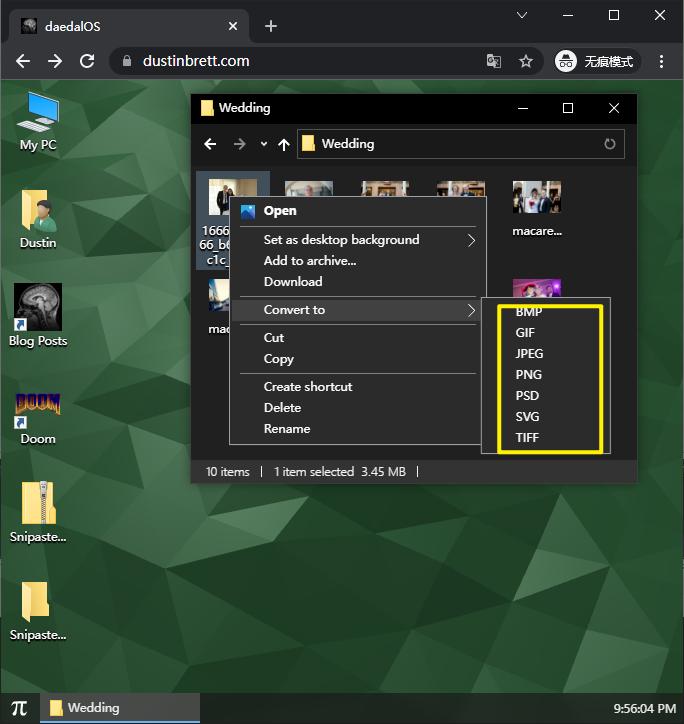Select the fourth photo thumbnail in top row
This screenshot has height=724, width=684.
pos(460,188)
